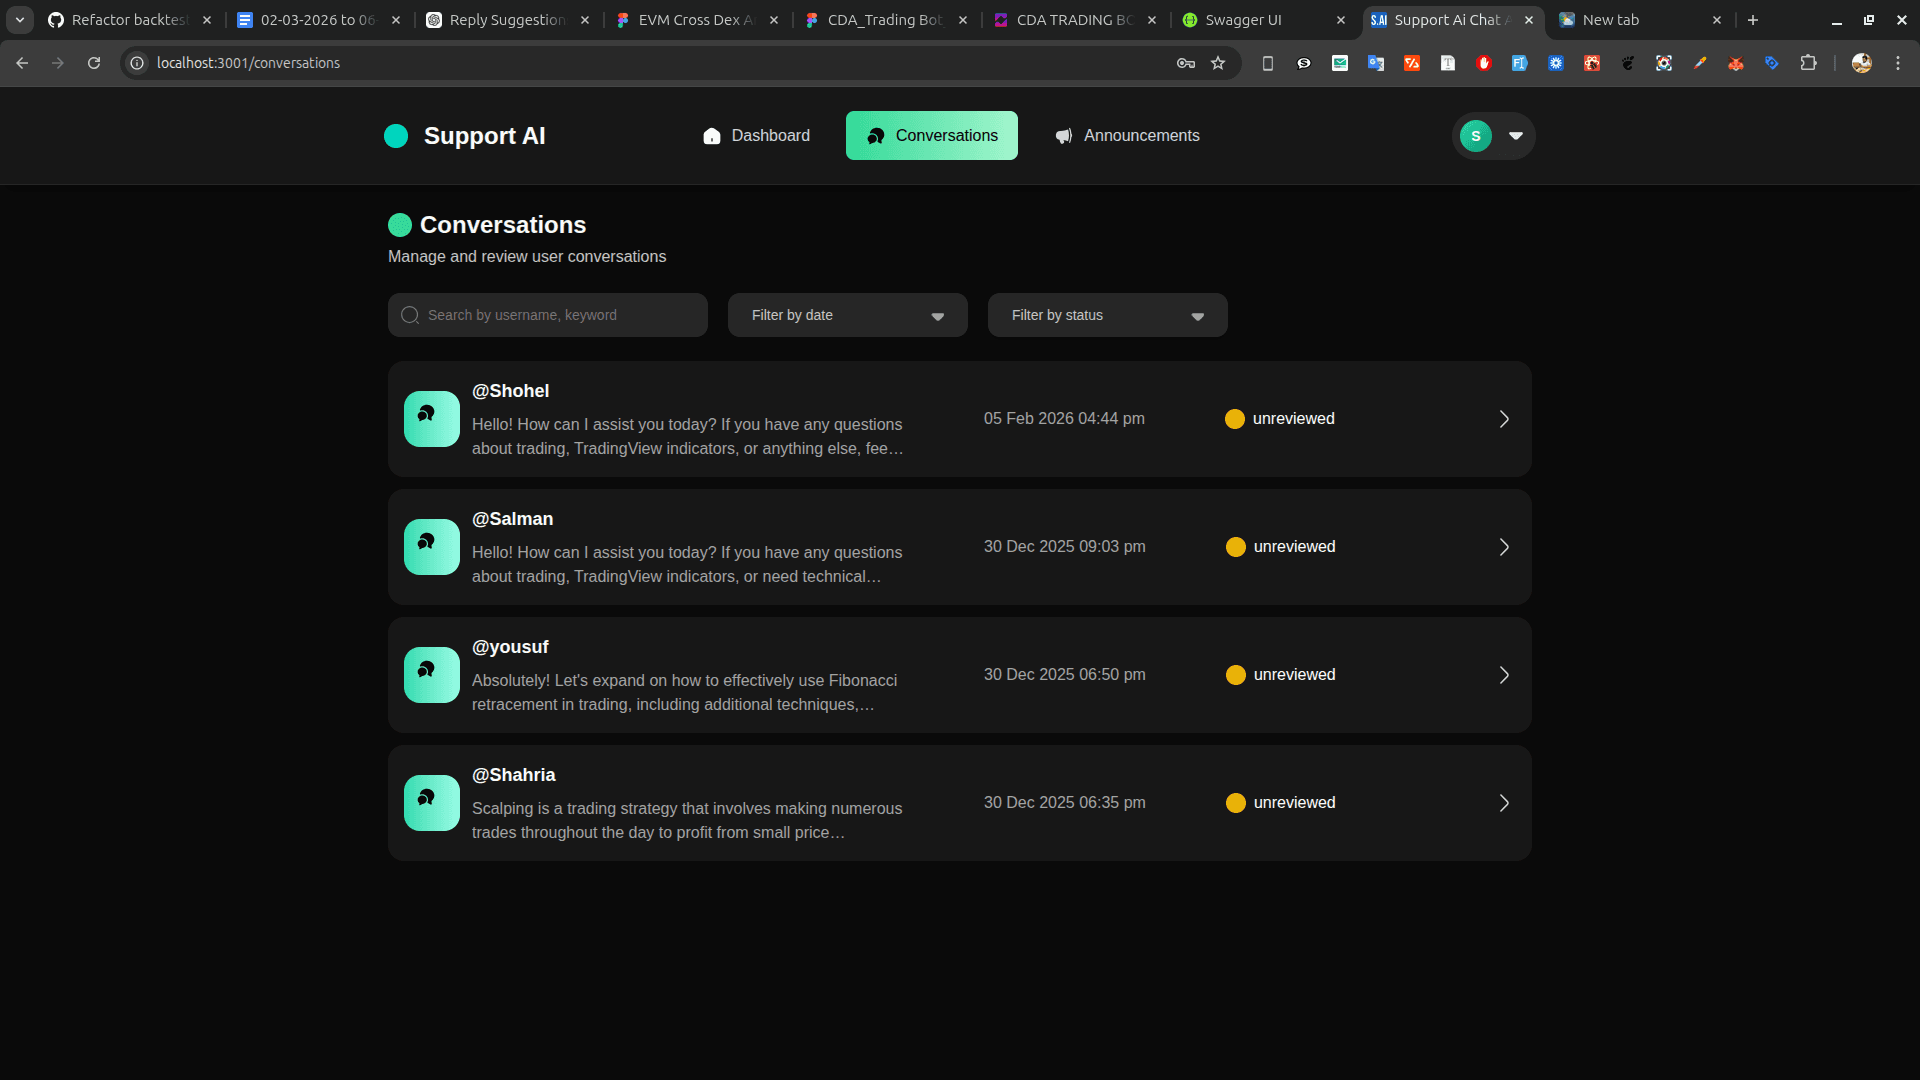Click the Conversations nav button

click(x=931, y=136)
